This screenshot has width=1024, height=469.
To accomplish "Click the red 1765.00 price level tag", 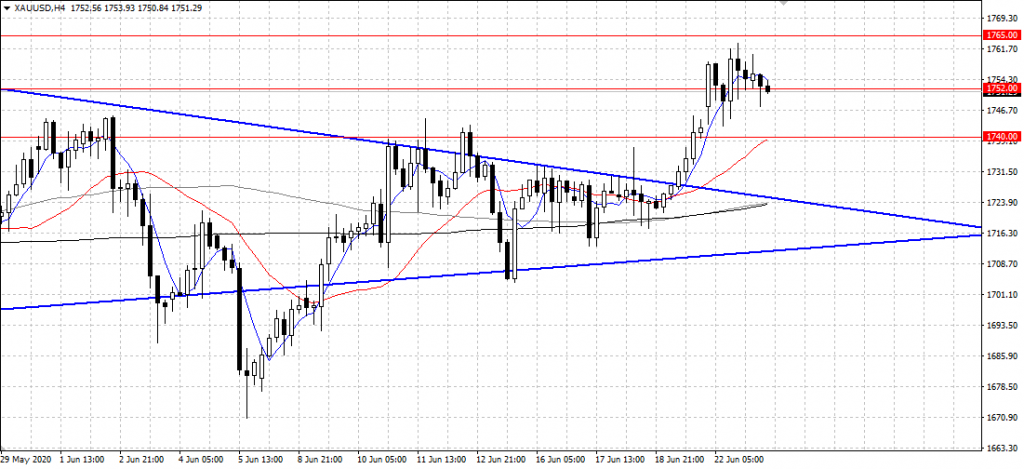I will tap(1000, 35).
